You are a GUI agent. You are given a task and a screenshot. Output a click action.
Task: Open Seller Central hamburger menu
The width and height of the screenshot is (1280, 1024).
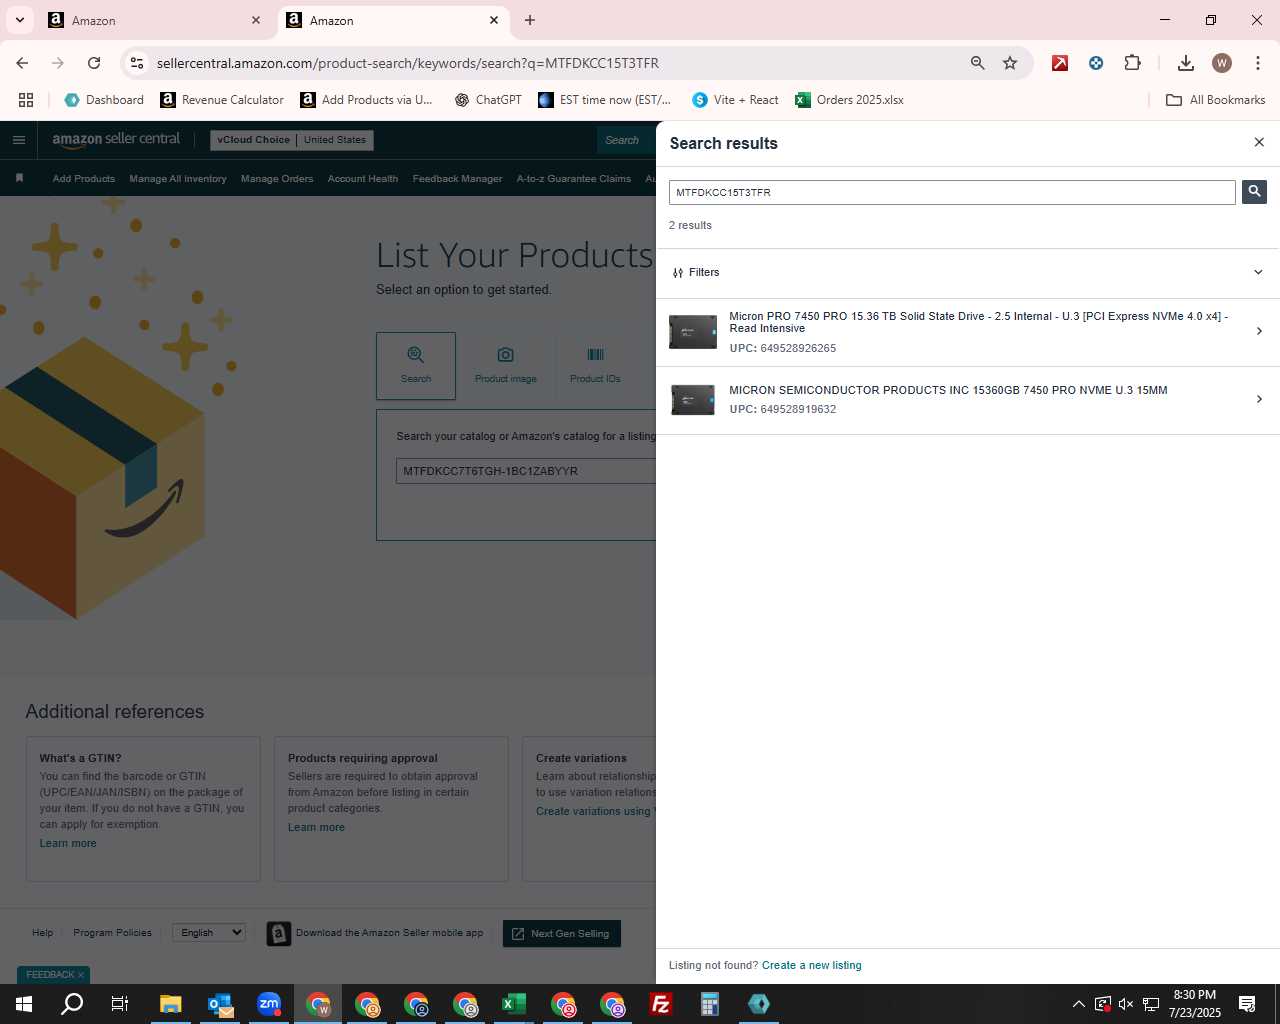tap(18, 140)
